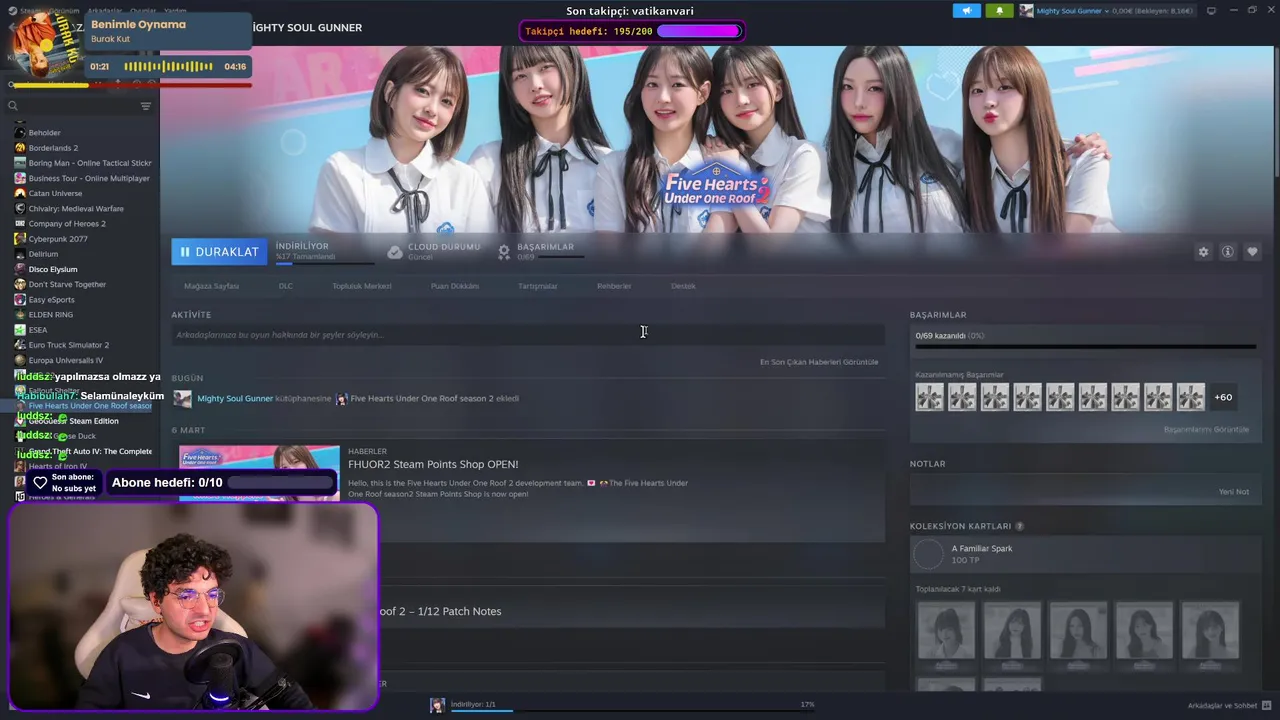Select Borderlands 2 in the library
1280x720 pixels.
53,148
